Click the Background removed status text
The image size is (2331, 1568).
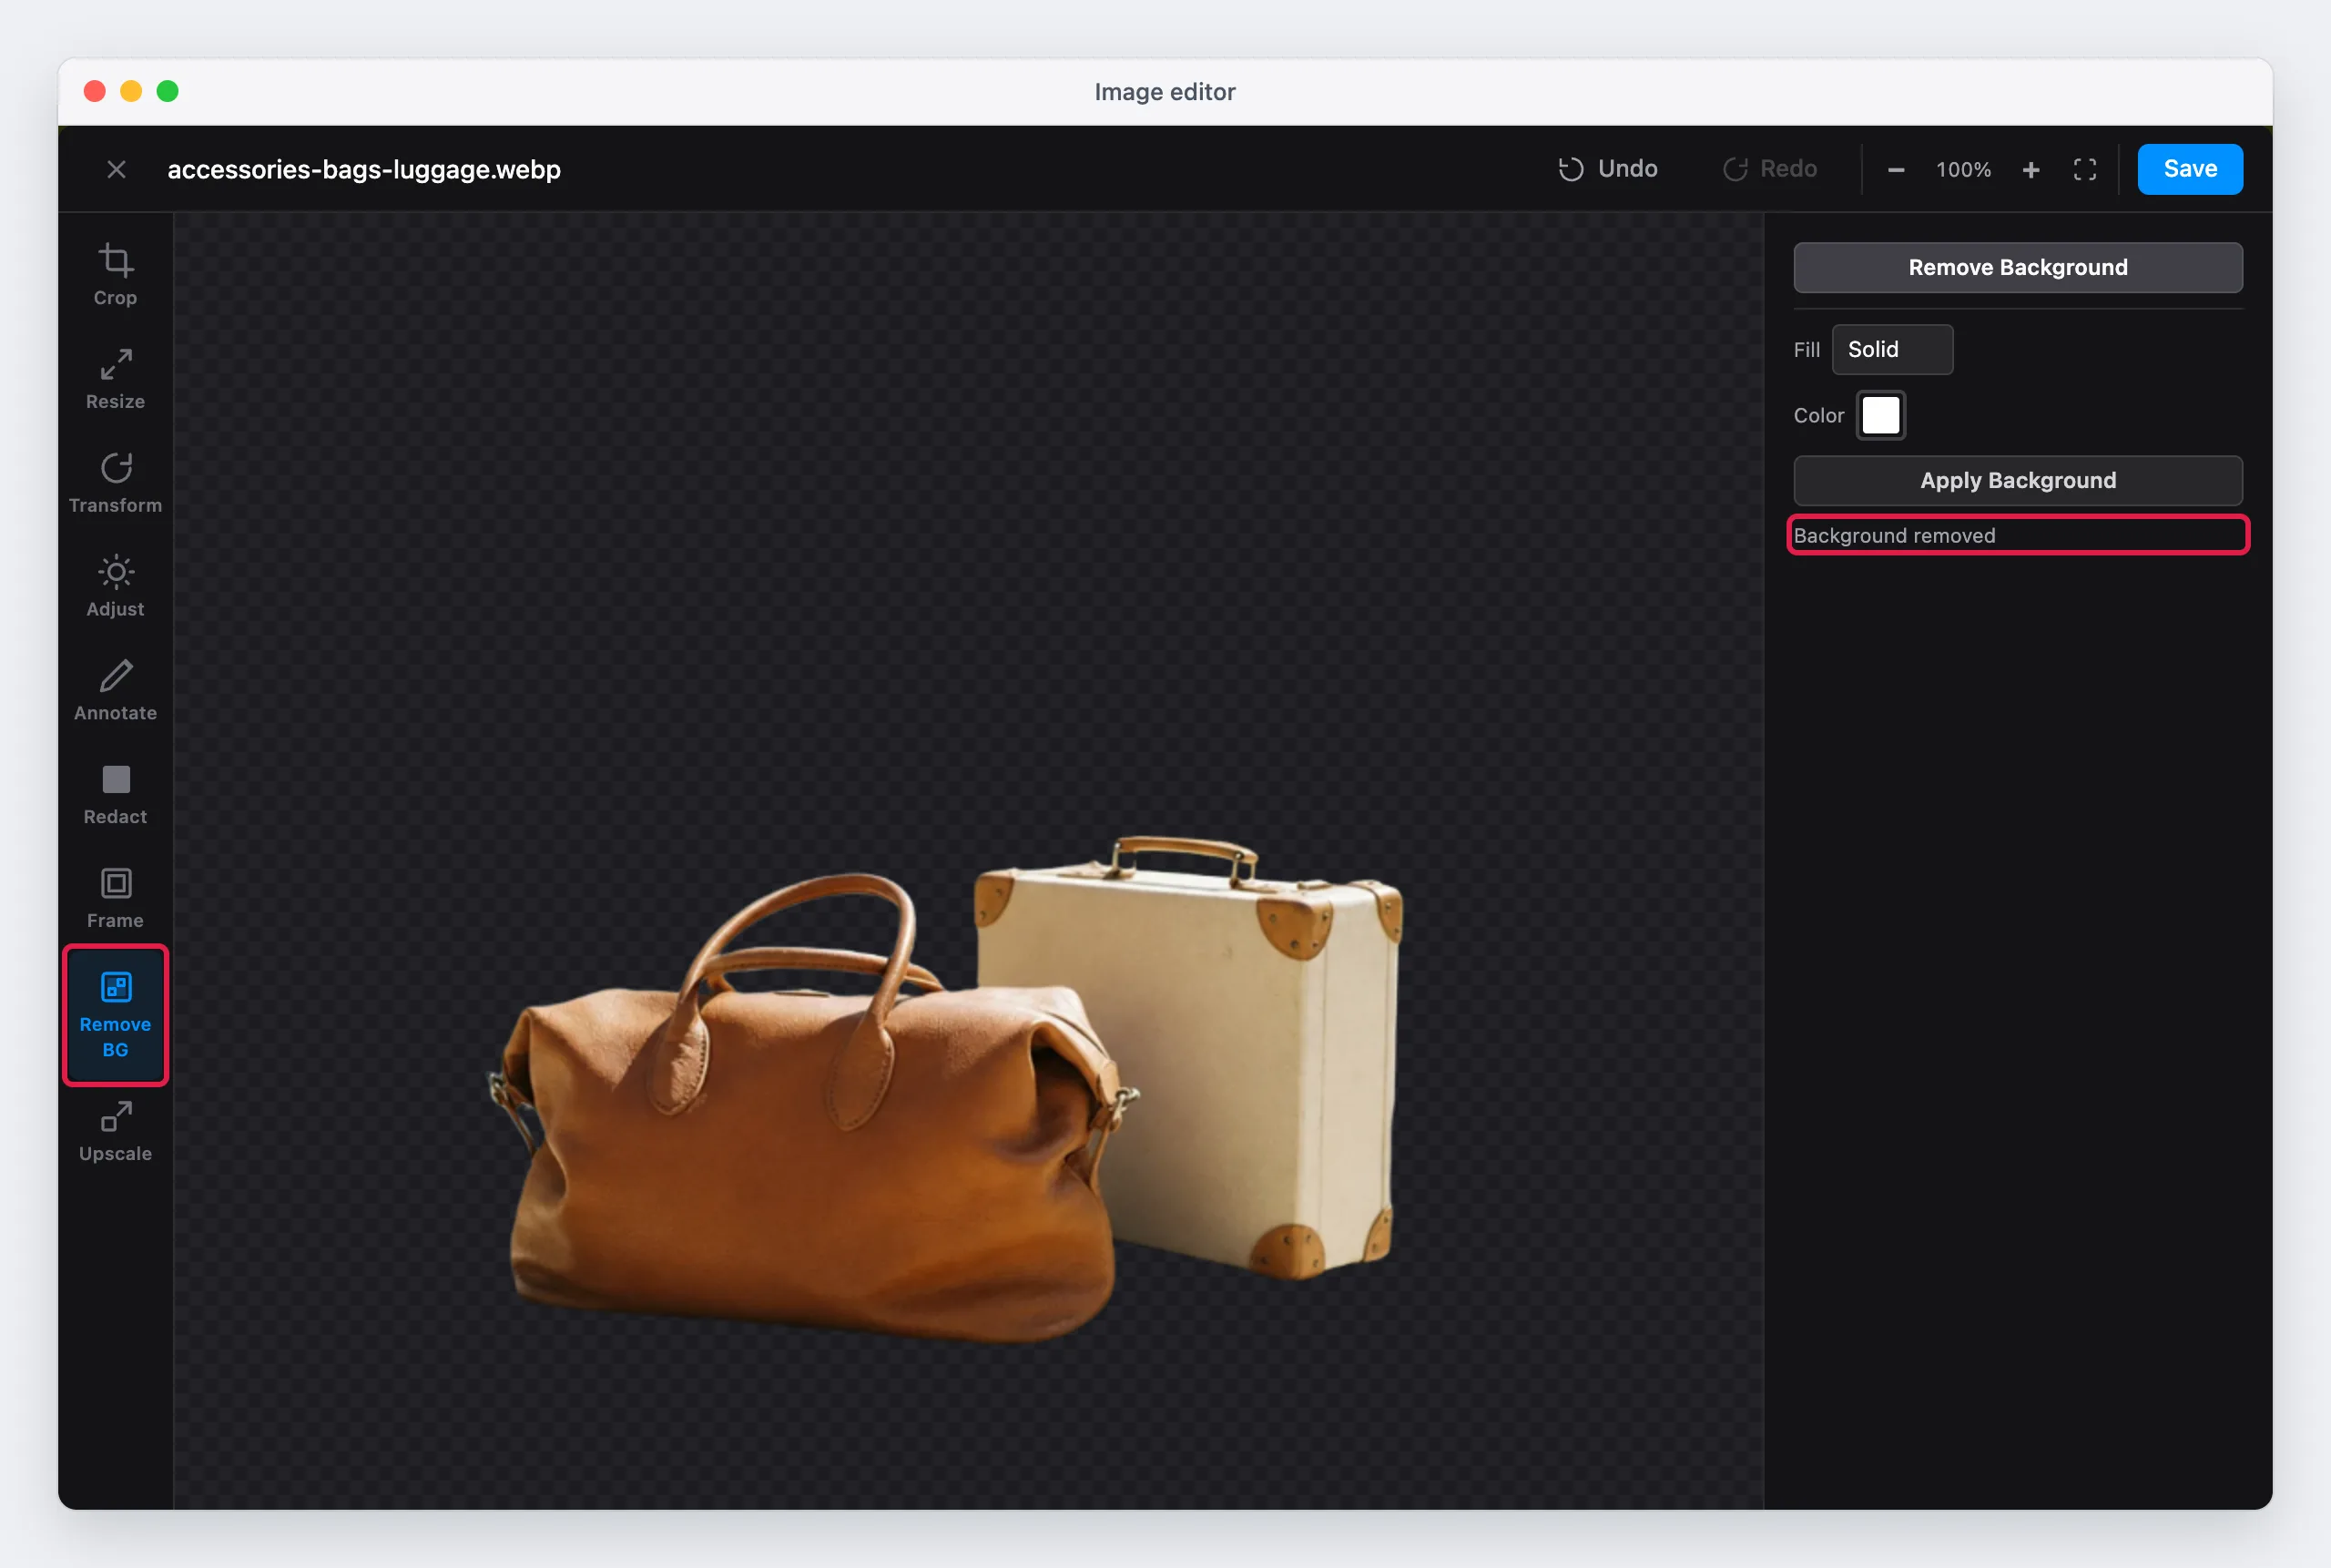(x=1895, y=535)
